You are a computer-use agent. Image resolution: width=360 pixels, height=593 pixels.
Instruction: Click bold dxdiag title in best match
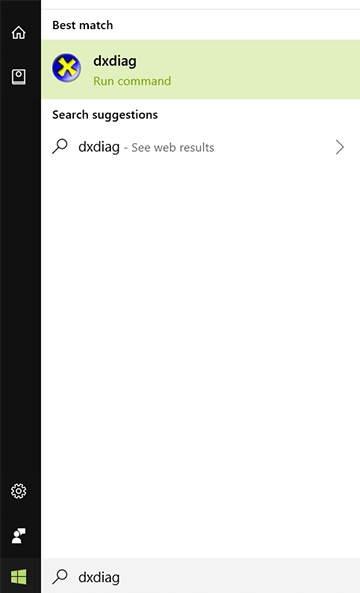coord(115,61)
